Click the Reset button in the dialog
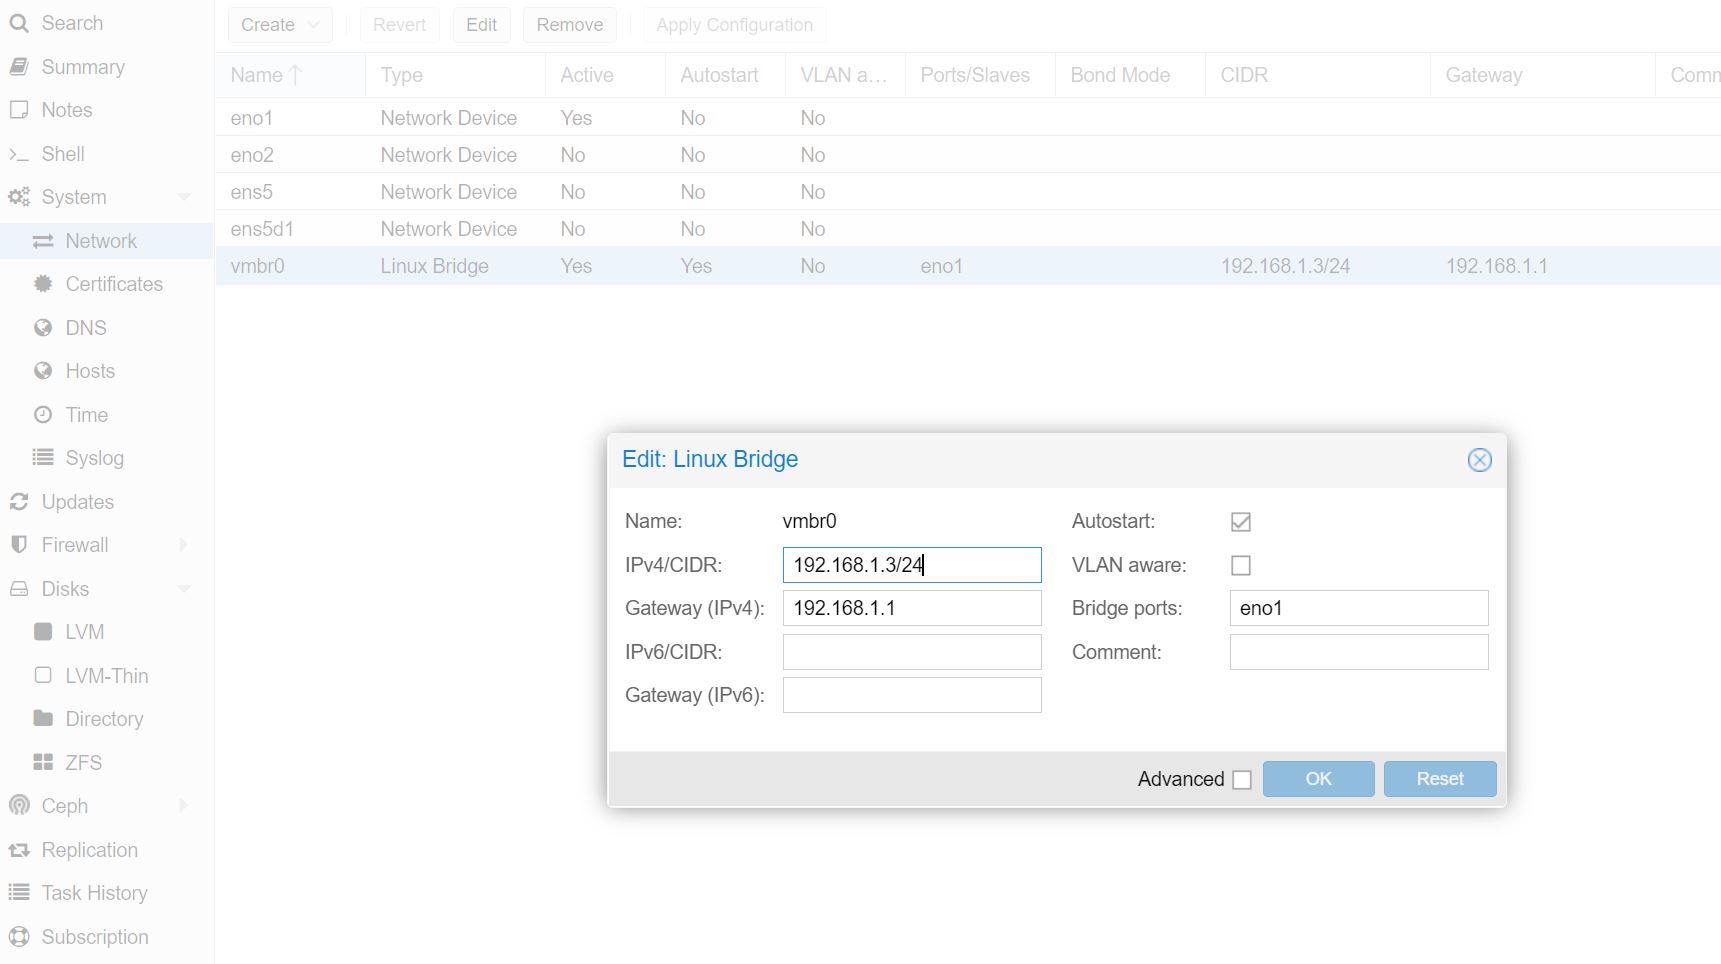The image size is (1721, 964). click(1439, 778)
